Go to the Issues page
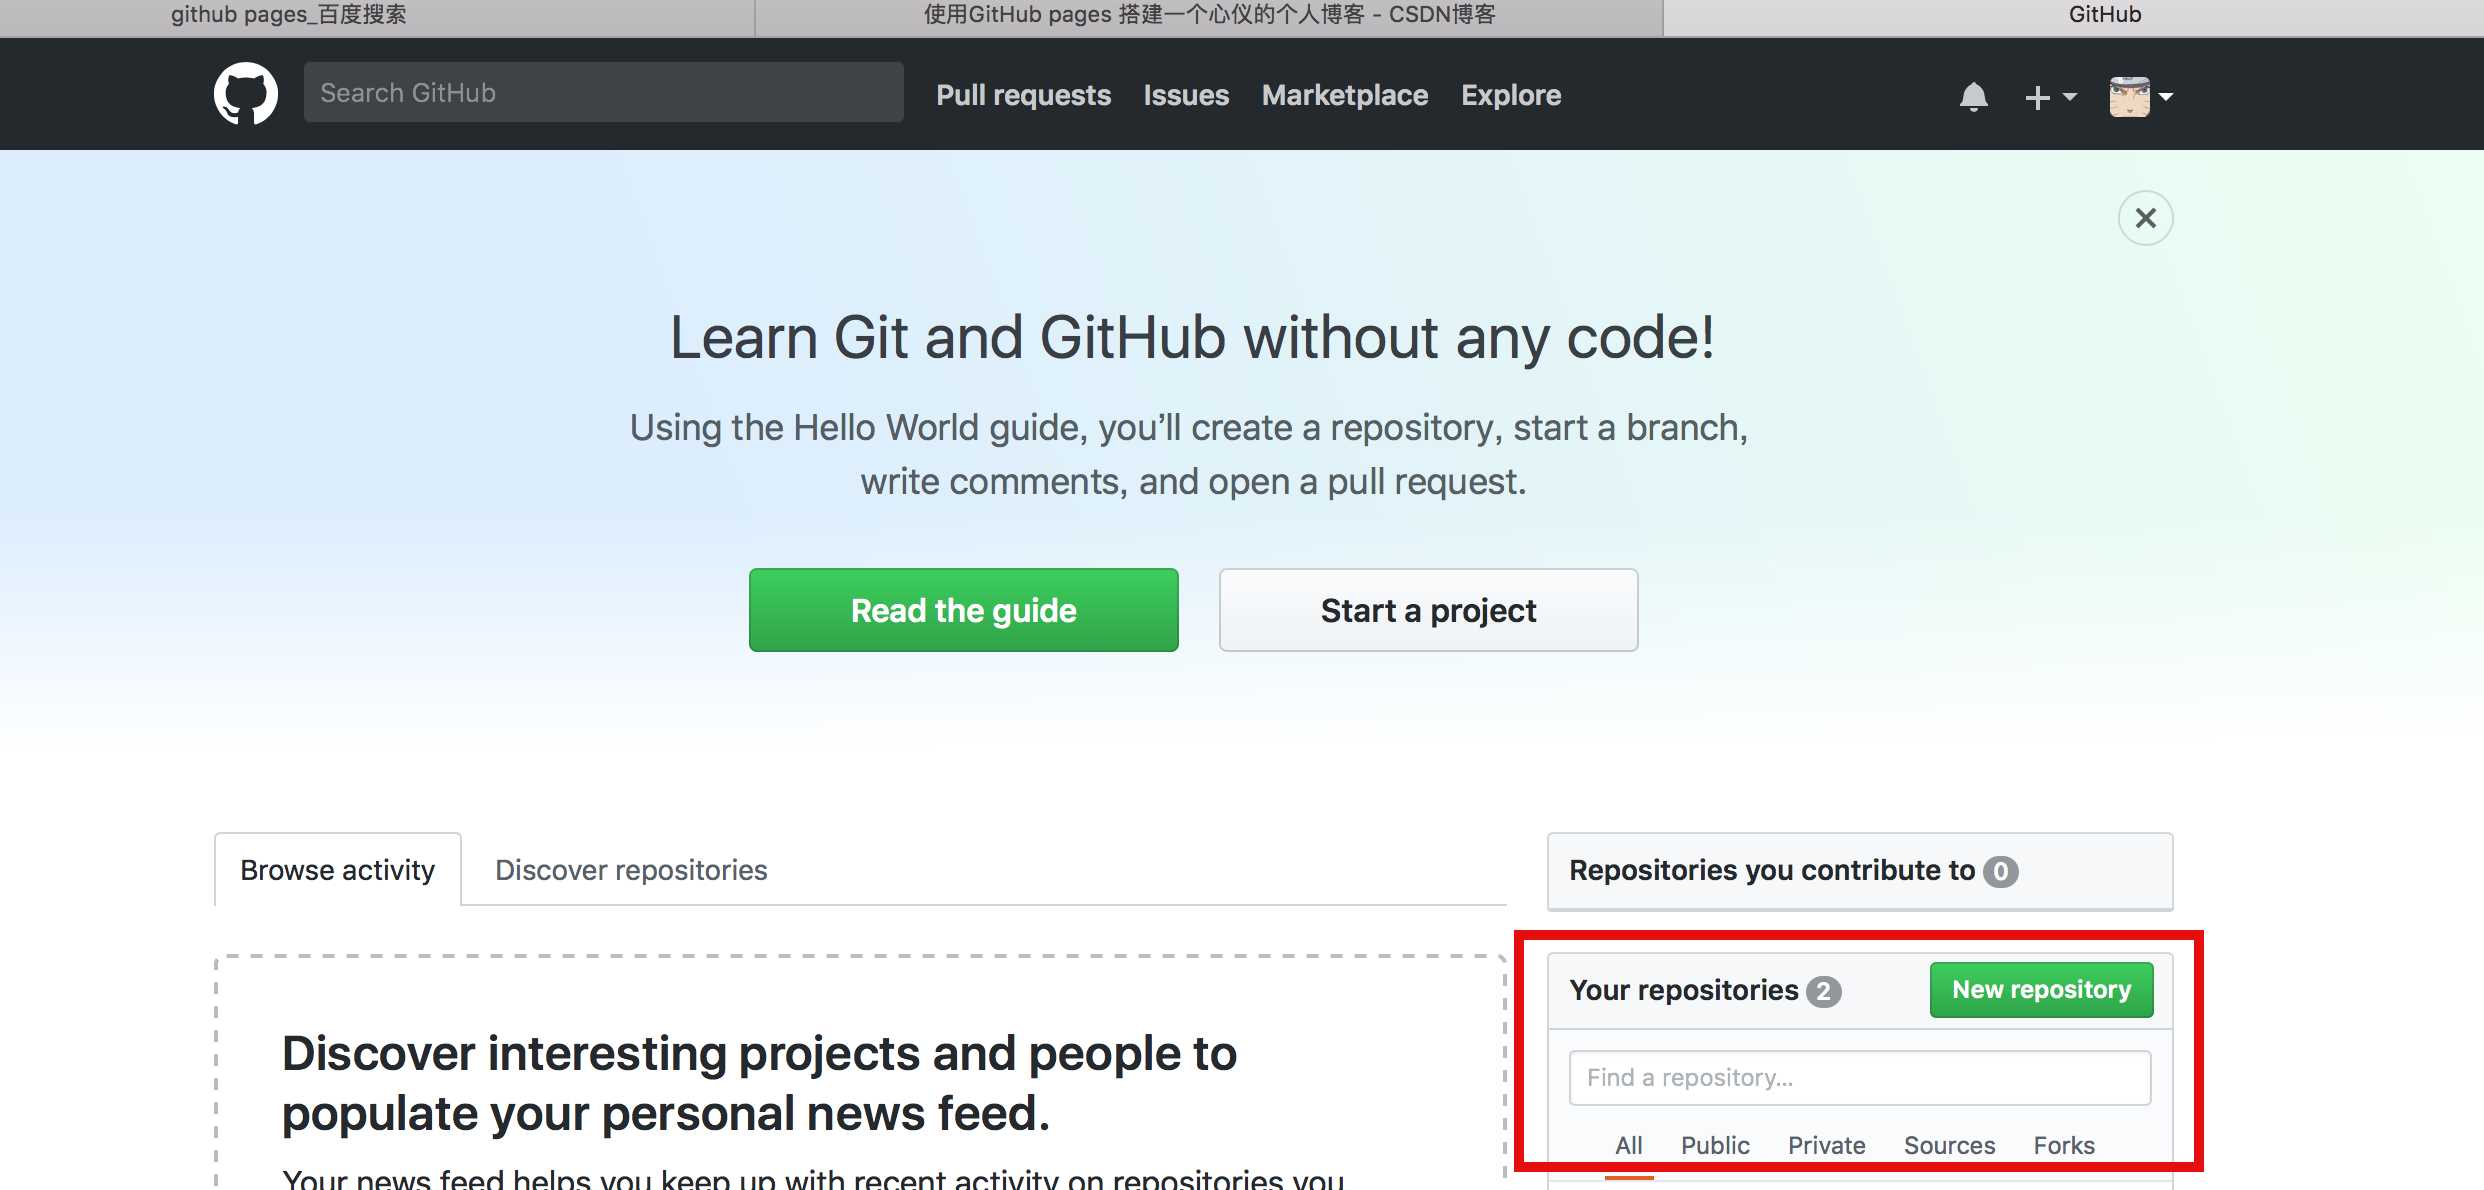Screen dimensions: 2484x1190 pyautogui.click(x=1186, y=95)
